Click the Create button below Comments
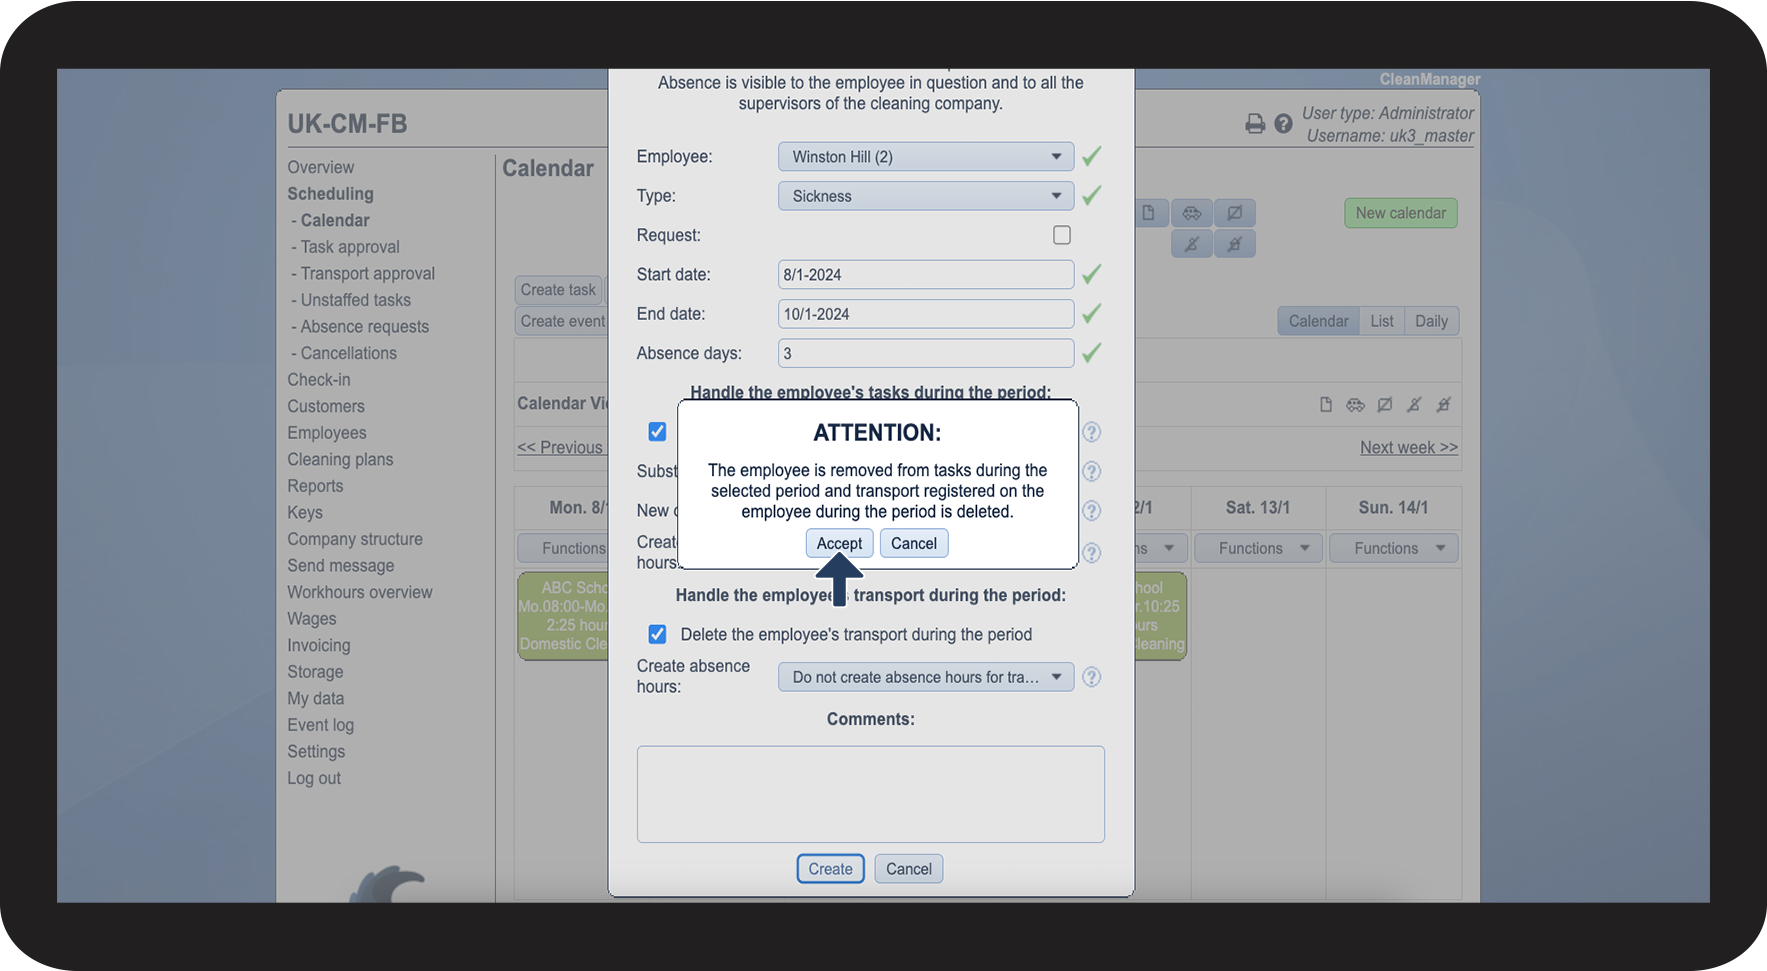Screen dimensions: 1767x971 (830, 869)
